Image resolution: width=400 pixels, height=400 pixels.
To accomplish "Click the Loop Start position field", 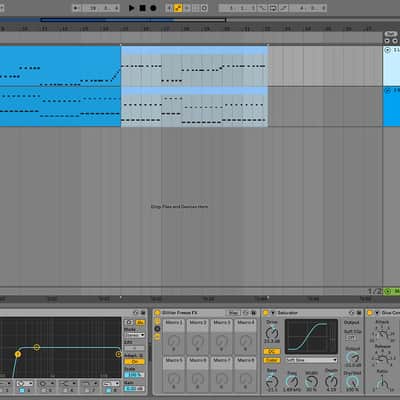I will click(x=237, y=8).
